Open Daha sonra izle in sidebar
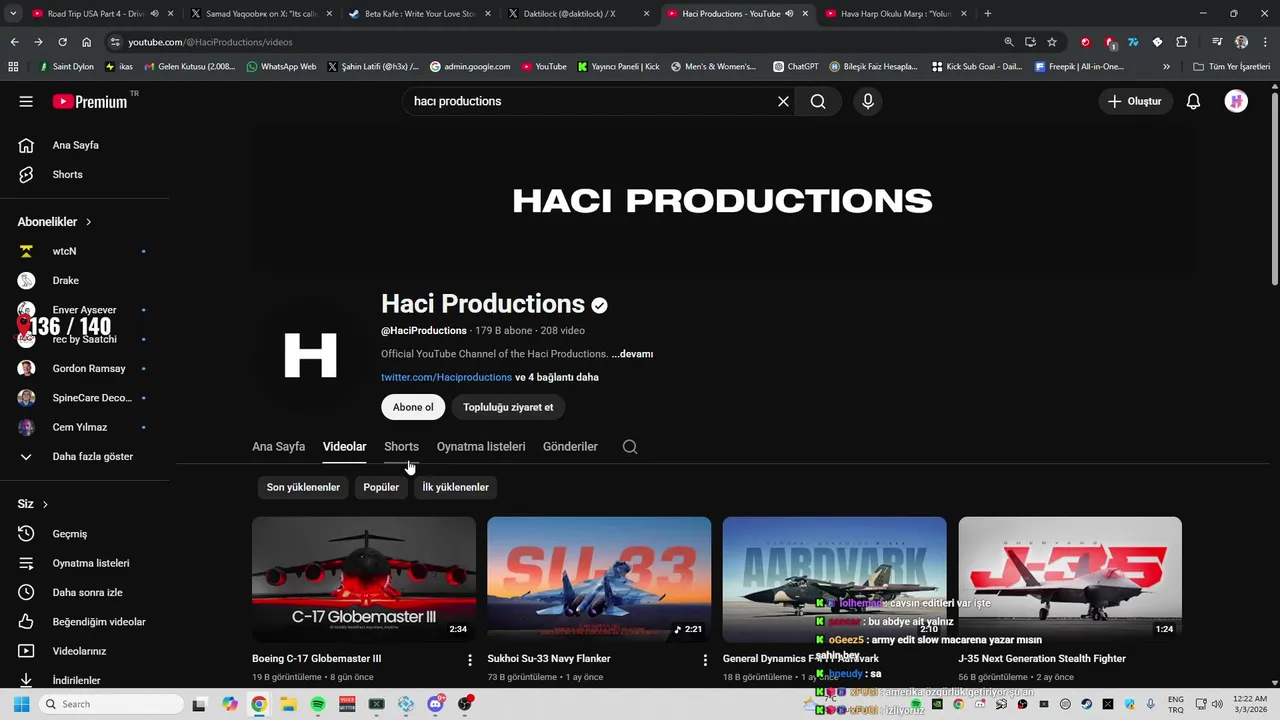The height and width of the screenshot is (720, 1280). tap(85, 592)
